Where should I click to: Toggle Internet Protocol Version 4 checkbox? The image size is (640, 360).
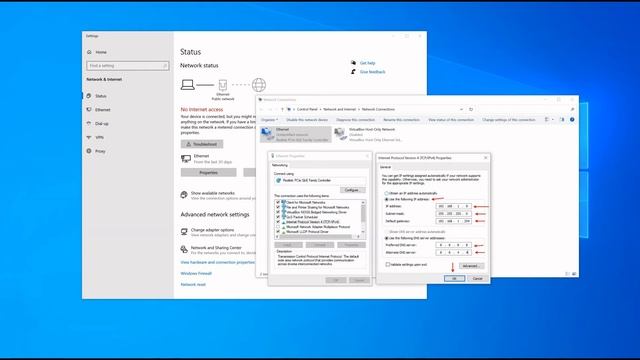point(278,222)
